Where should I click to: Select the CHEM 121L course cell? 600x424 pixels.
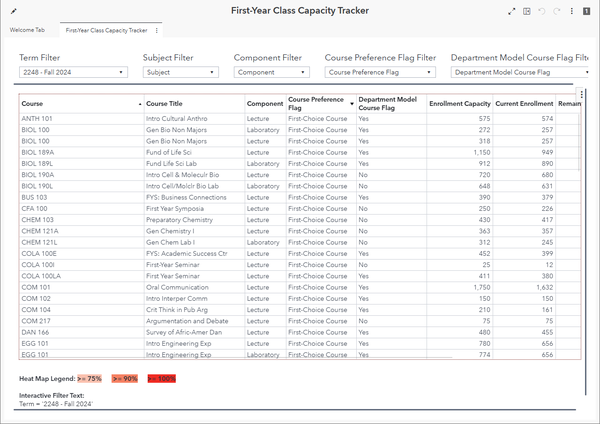82,242
